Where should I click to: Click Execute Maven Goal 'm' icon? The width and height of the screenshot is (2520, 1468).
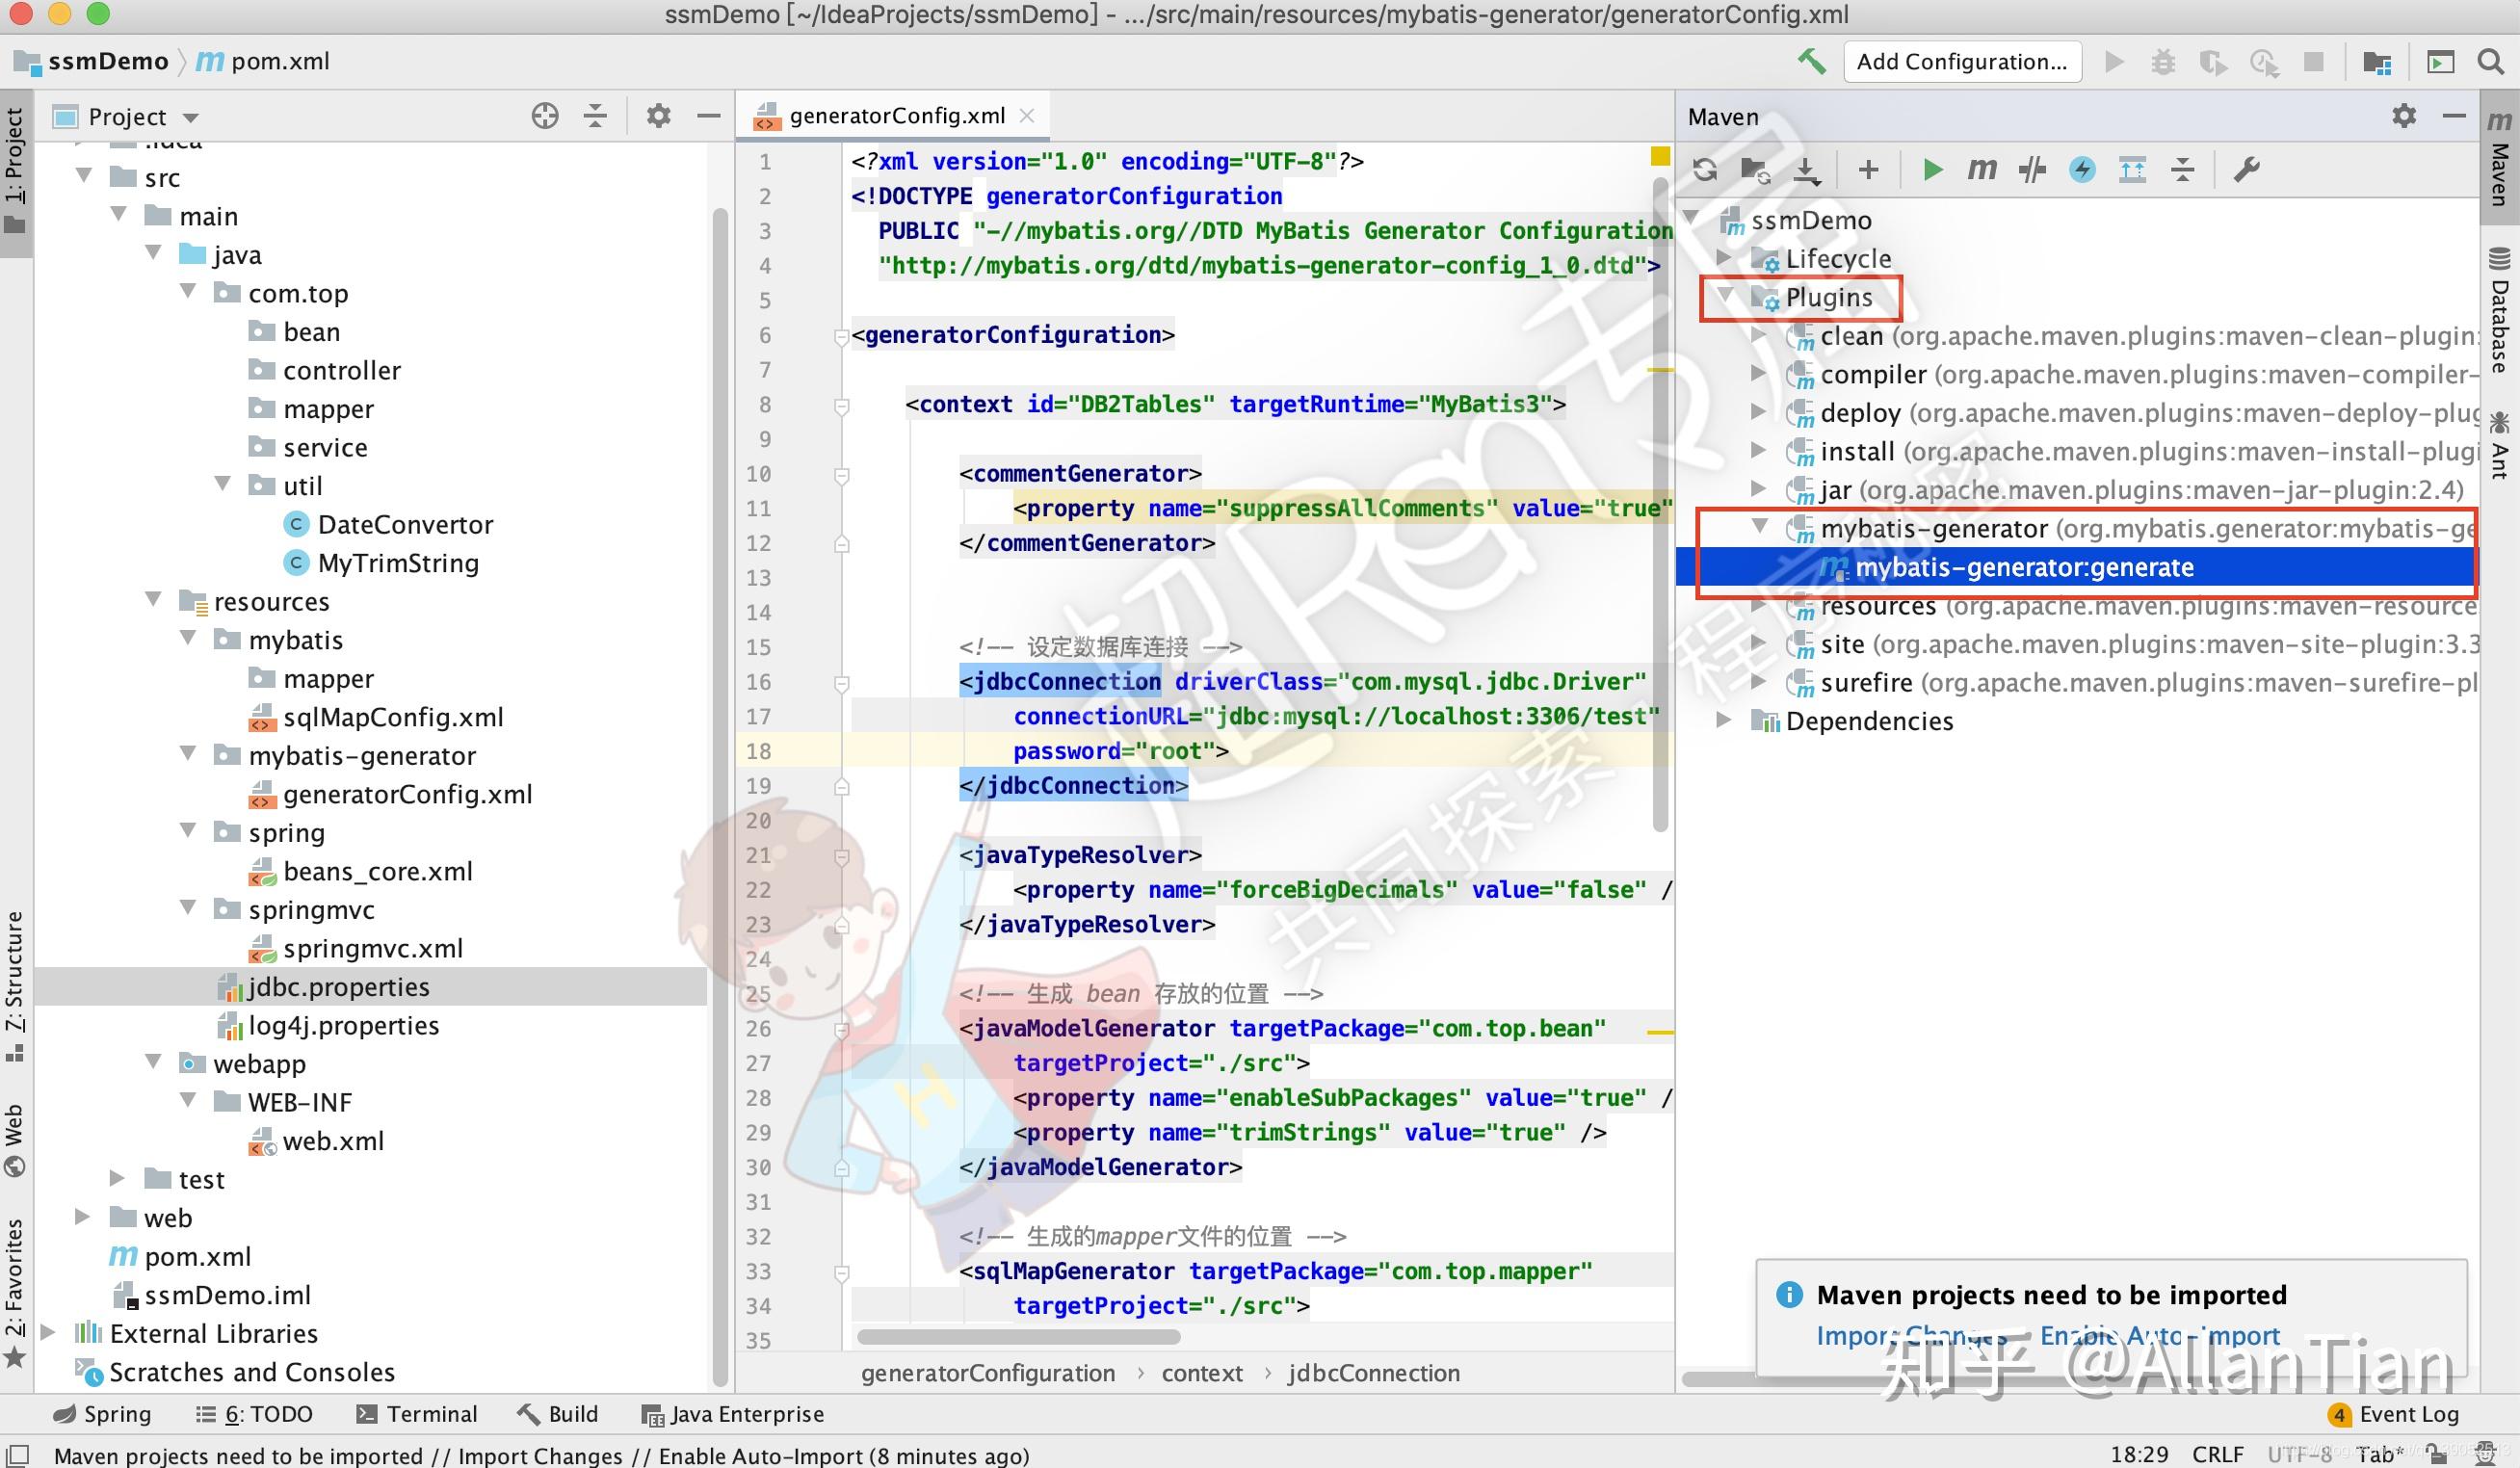1981,170
